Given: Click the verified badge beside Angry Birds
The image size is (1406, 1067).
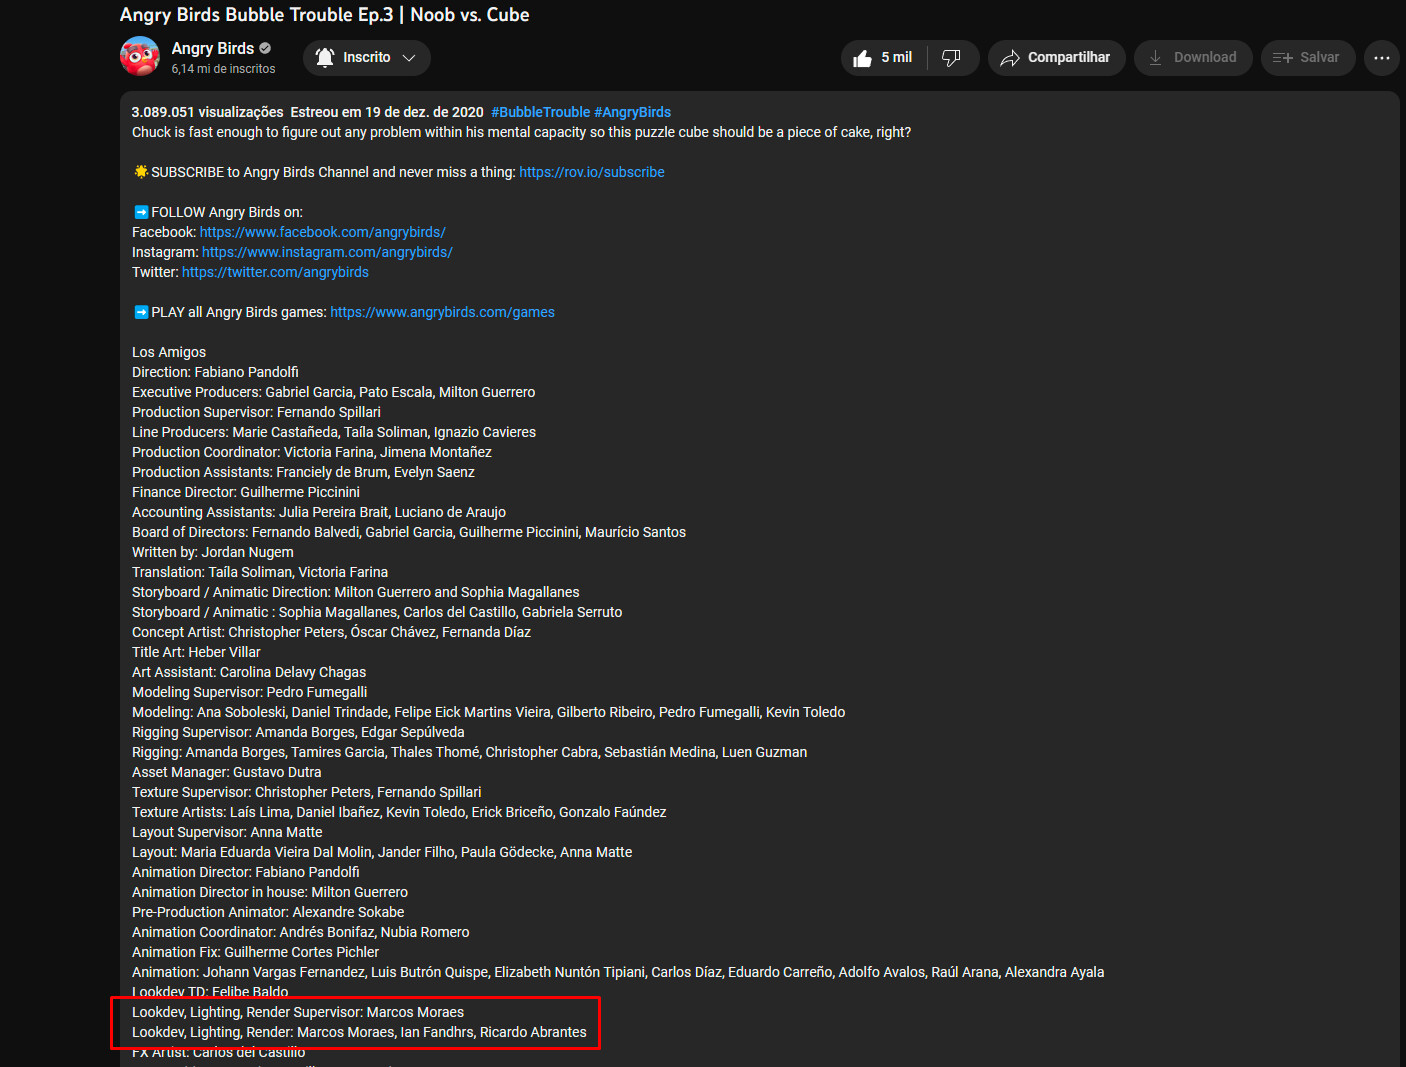Looking at the screenshot, I should tap(265, 48).
